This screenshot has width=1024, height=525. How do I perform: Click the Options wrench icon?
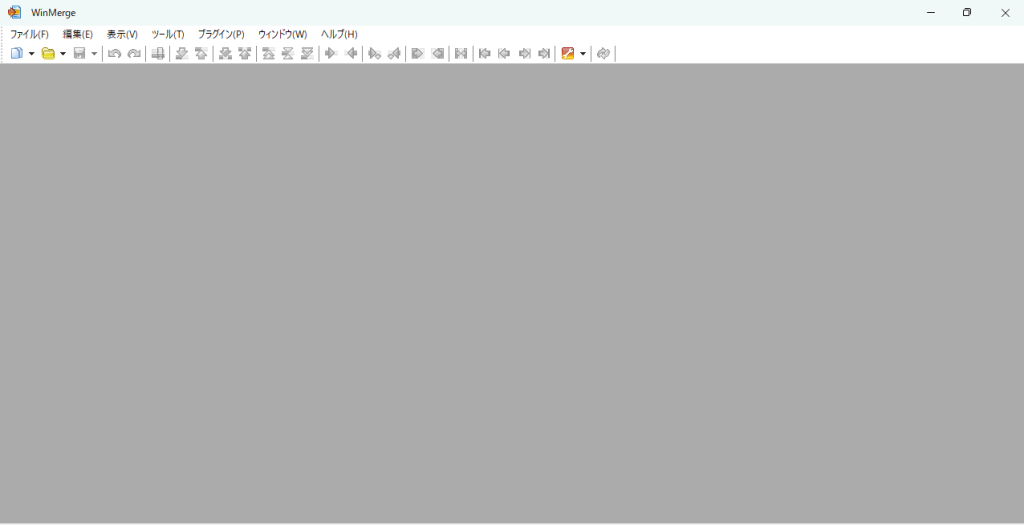point(568,53)
